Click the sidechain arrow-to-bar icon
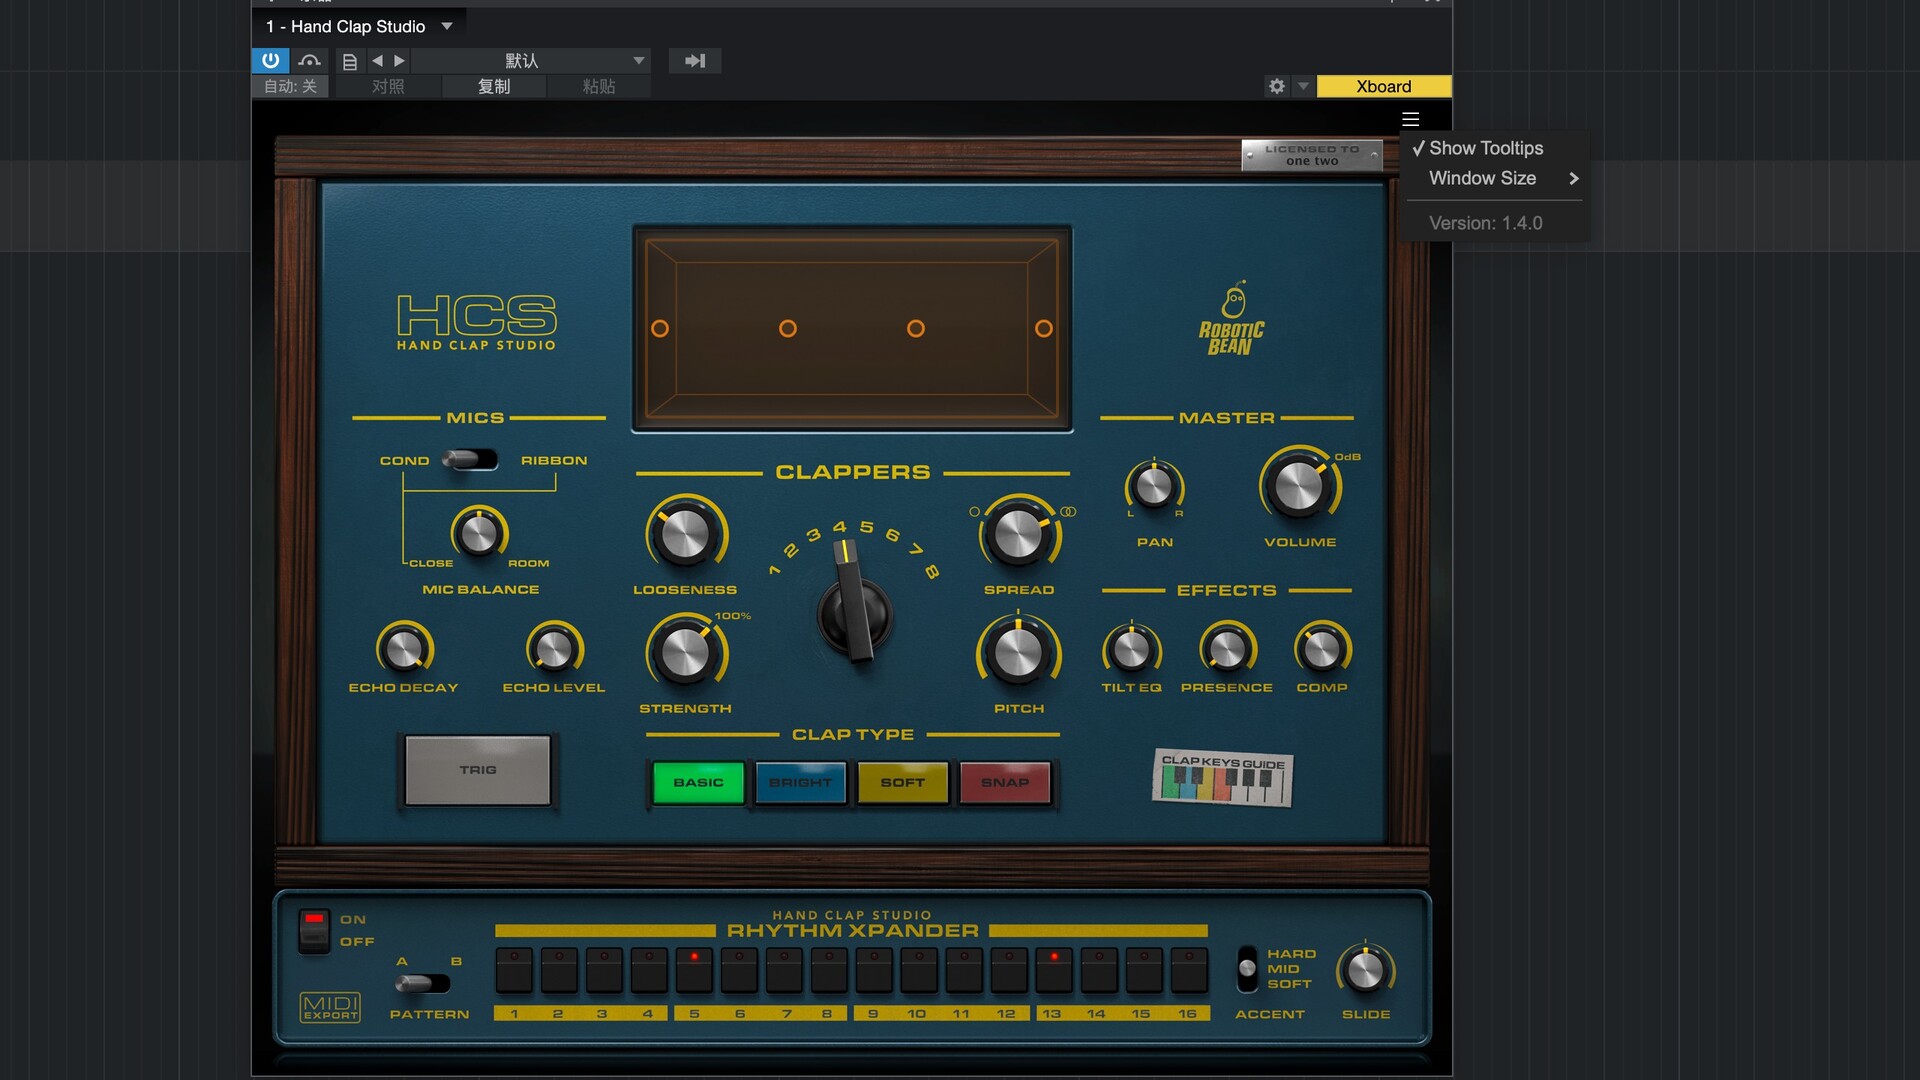 695,61
